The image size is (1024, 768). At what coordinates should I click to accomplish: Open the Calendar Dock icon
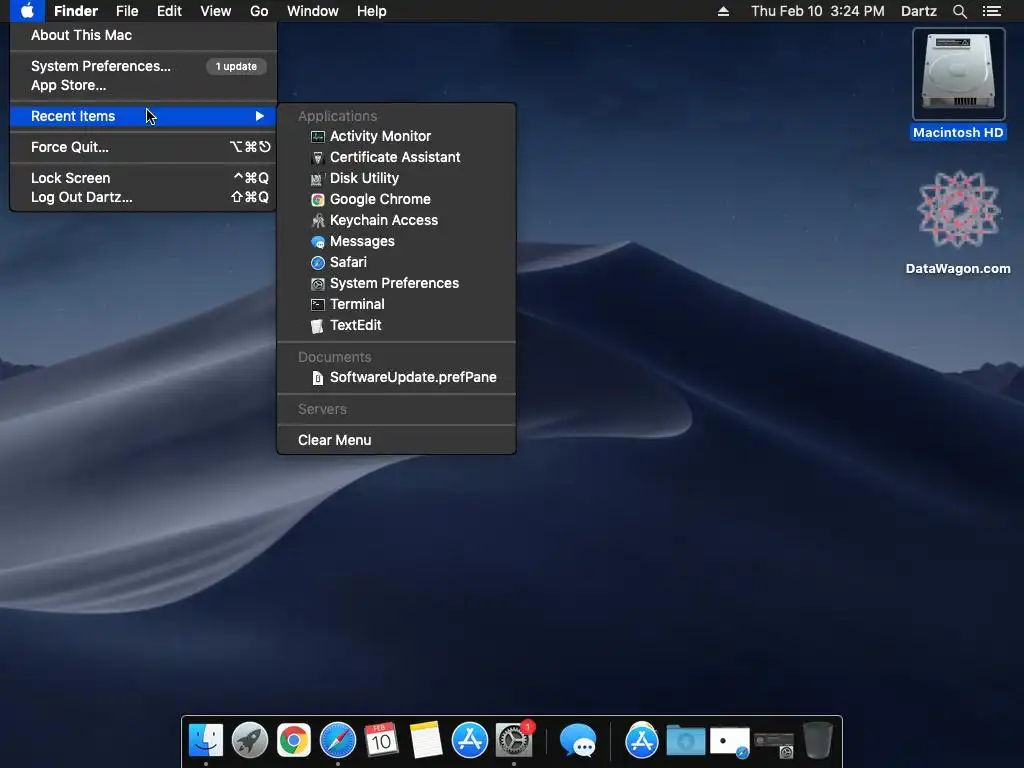[x=381, y=741]
